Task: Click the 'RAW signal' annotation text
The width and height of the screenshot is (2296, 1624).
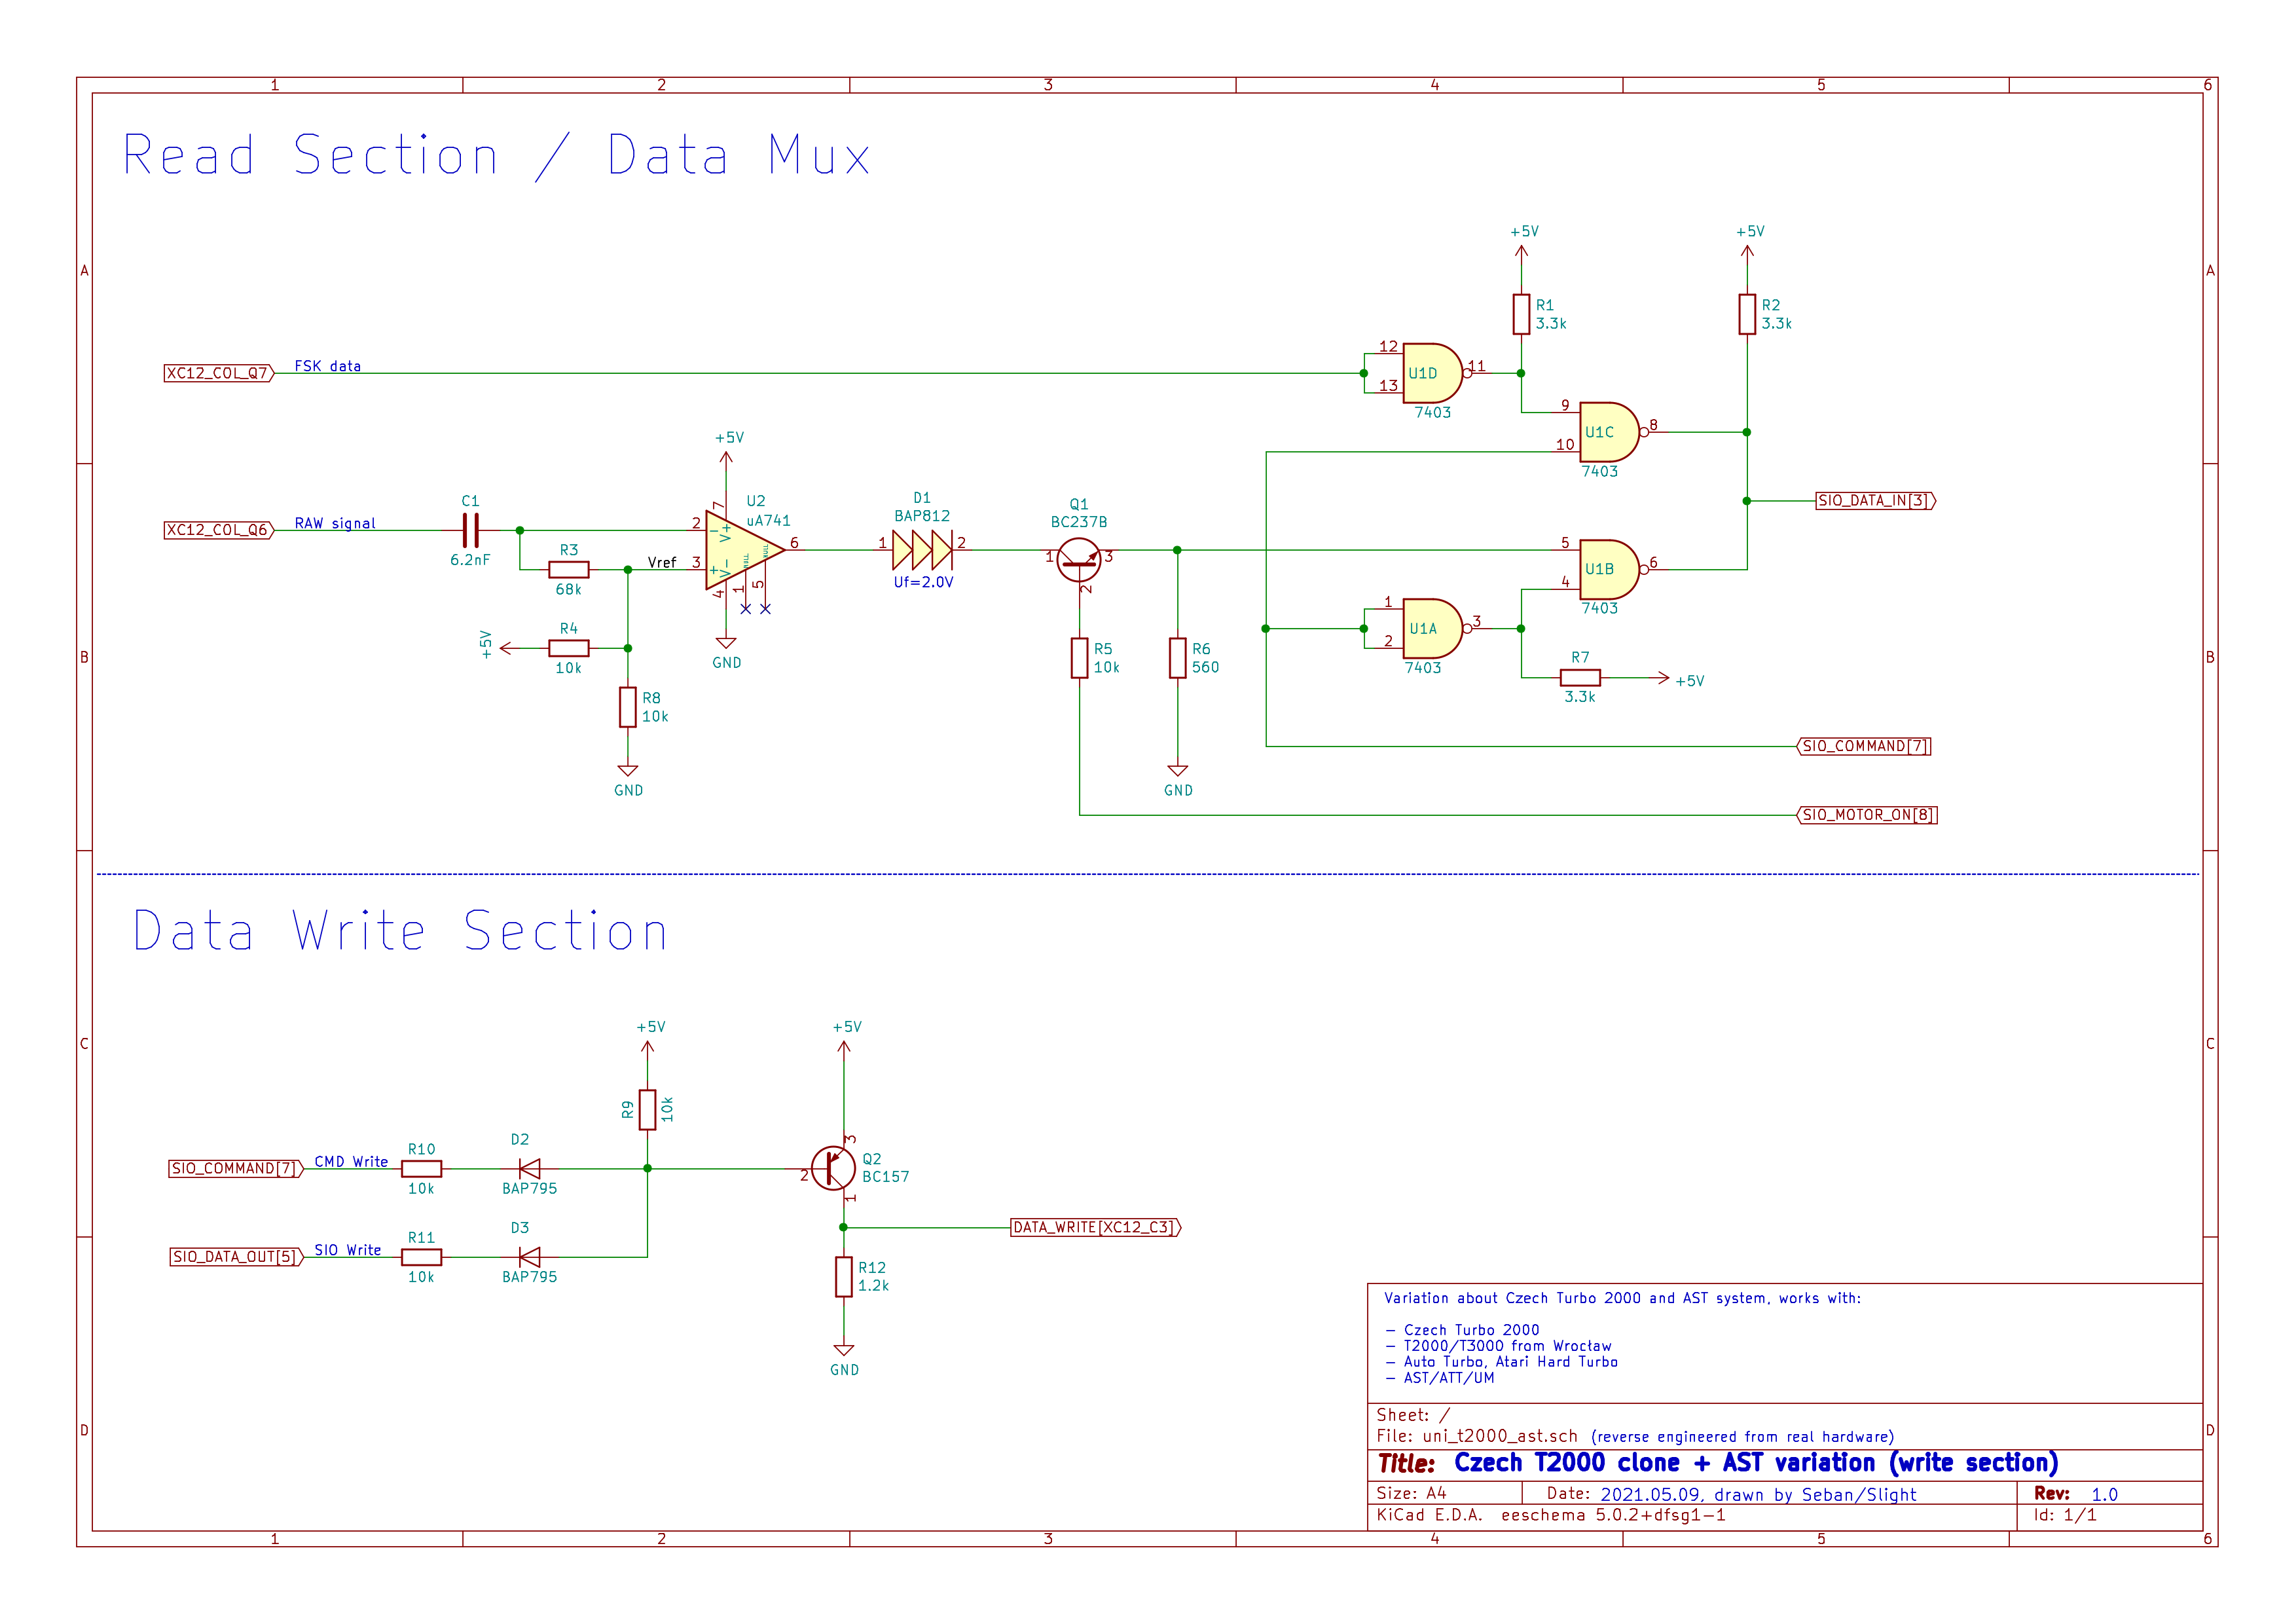Action: (335, 523)
